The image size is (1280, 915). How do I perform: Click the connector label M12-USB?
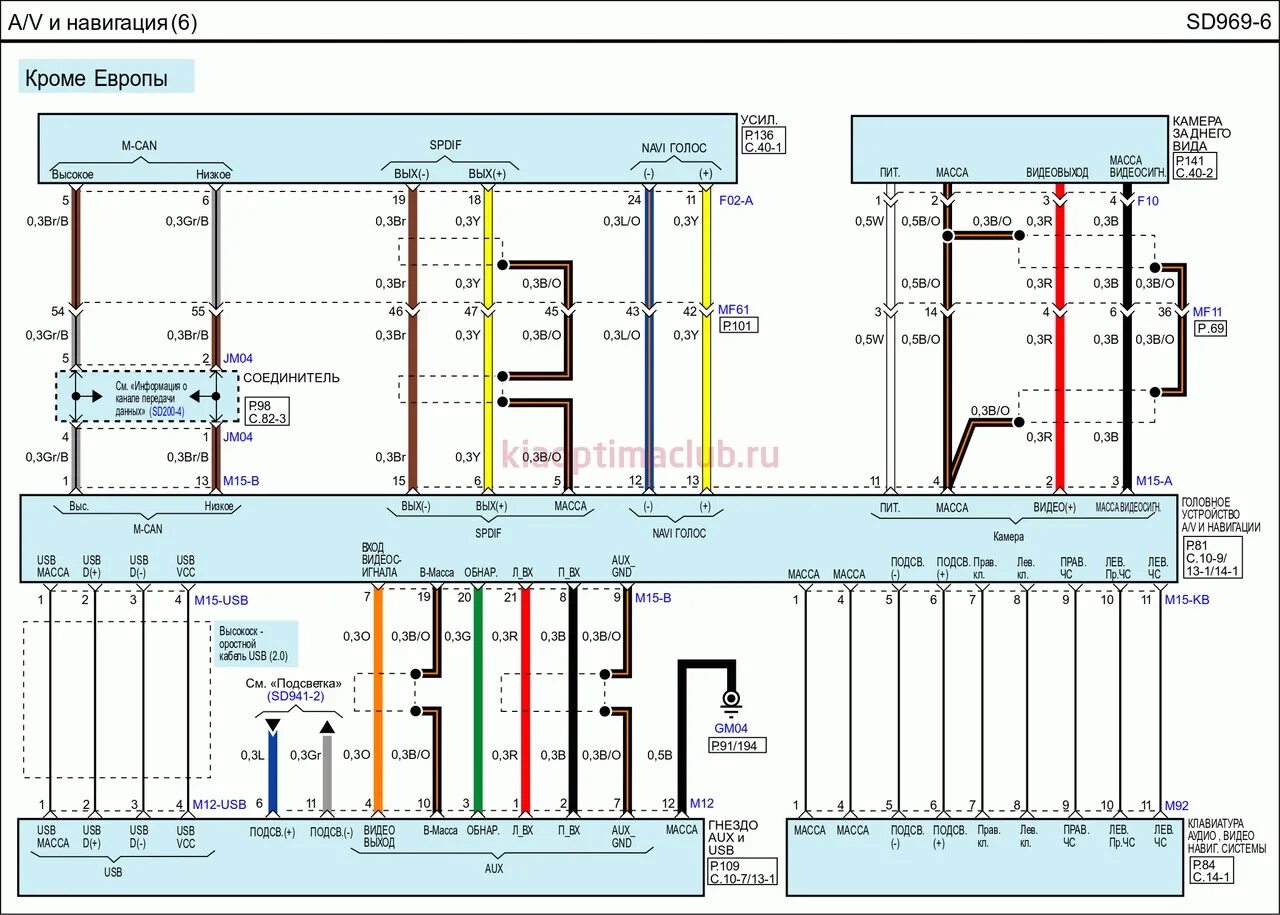coord(219,804)
